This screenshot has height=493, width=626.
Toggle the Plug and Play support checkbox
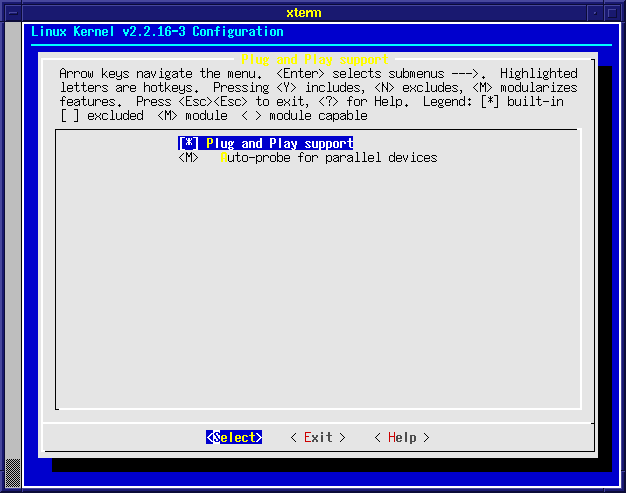(x=188, y=144)
